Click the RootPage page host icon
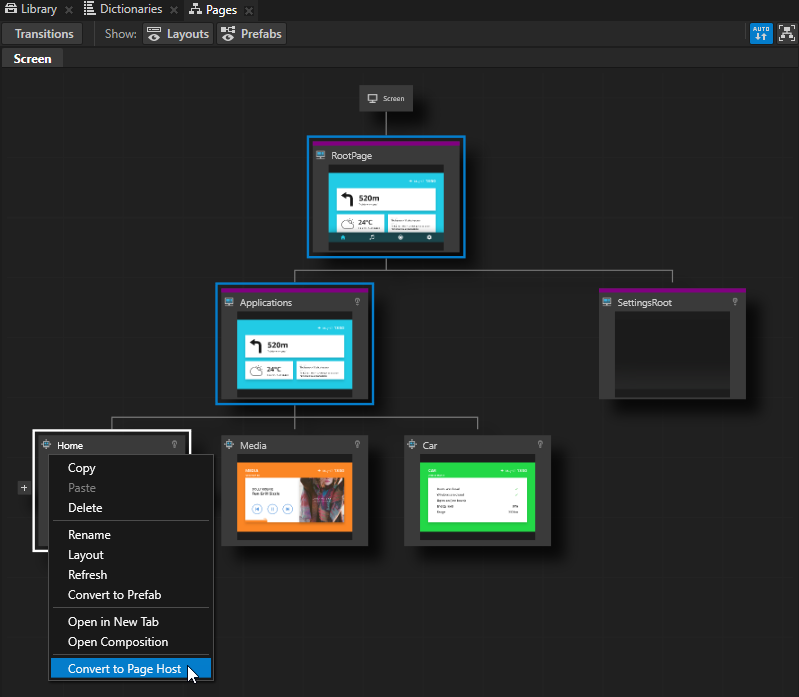799x697 pixels. (x=321, y=156)
